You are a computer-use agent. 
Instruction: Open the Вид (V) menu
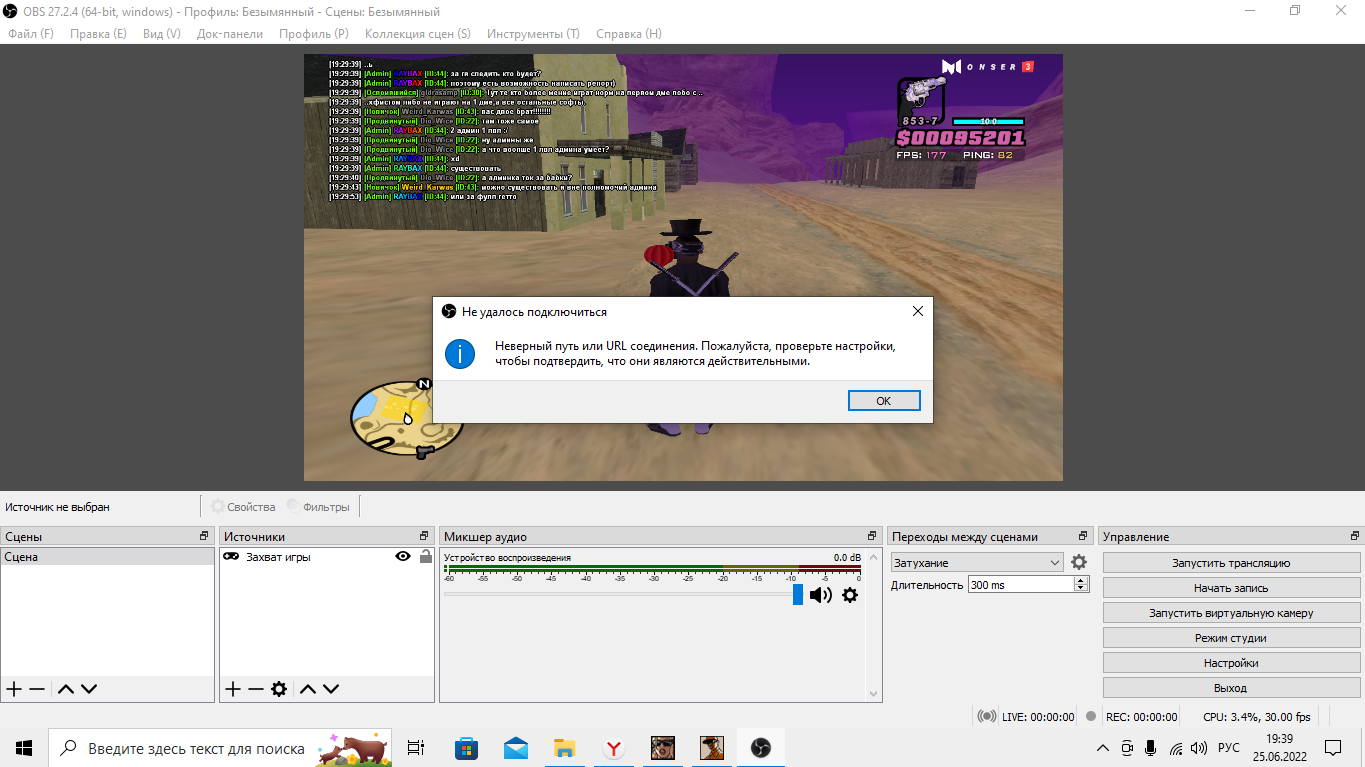(x=162, y=33)
